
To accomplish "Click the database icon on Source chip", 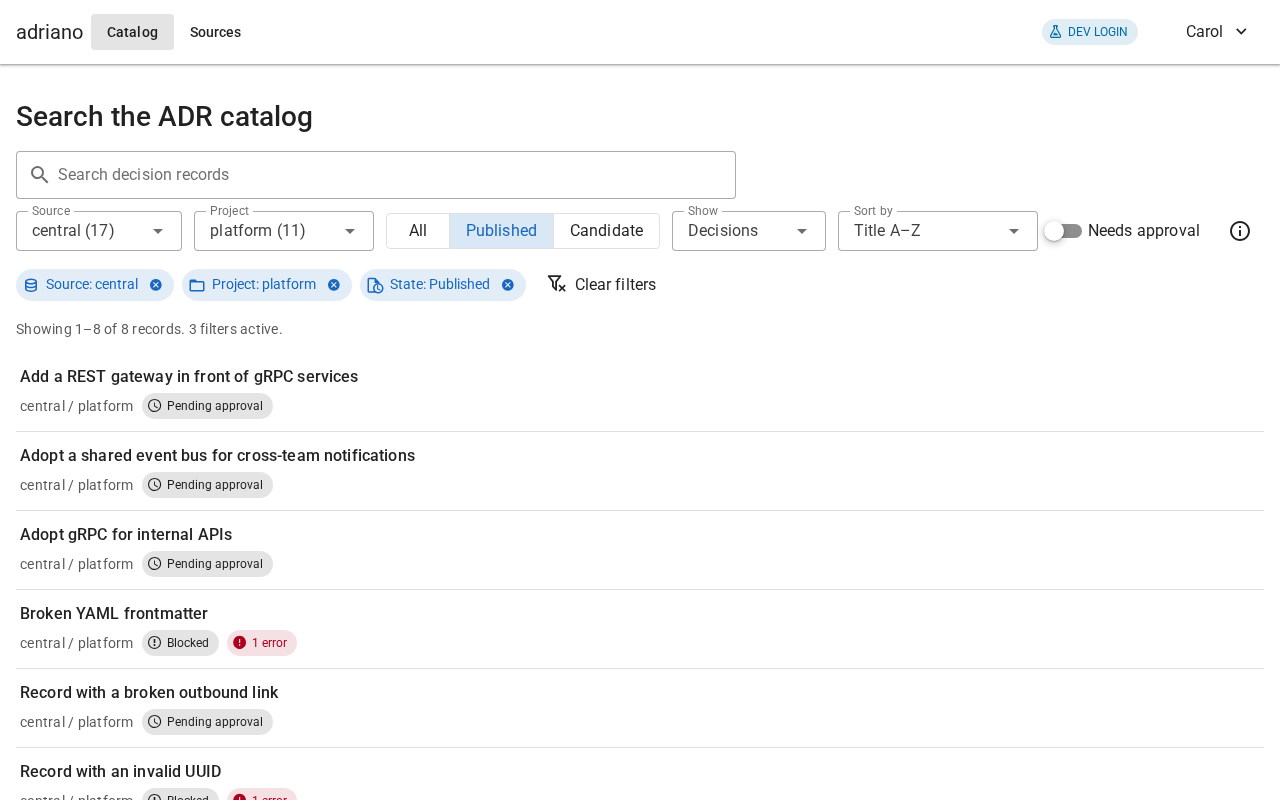I will pyautogui.click(x=31, y=285).
